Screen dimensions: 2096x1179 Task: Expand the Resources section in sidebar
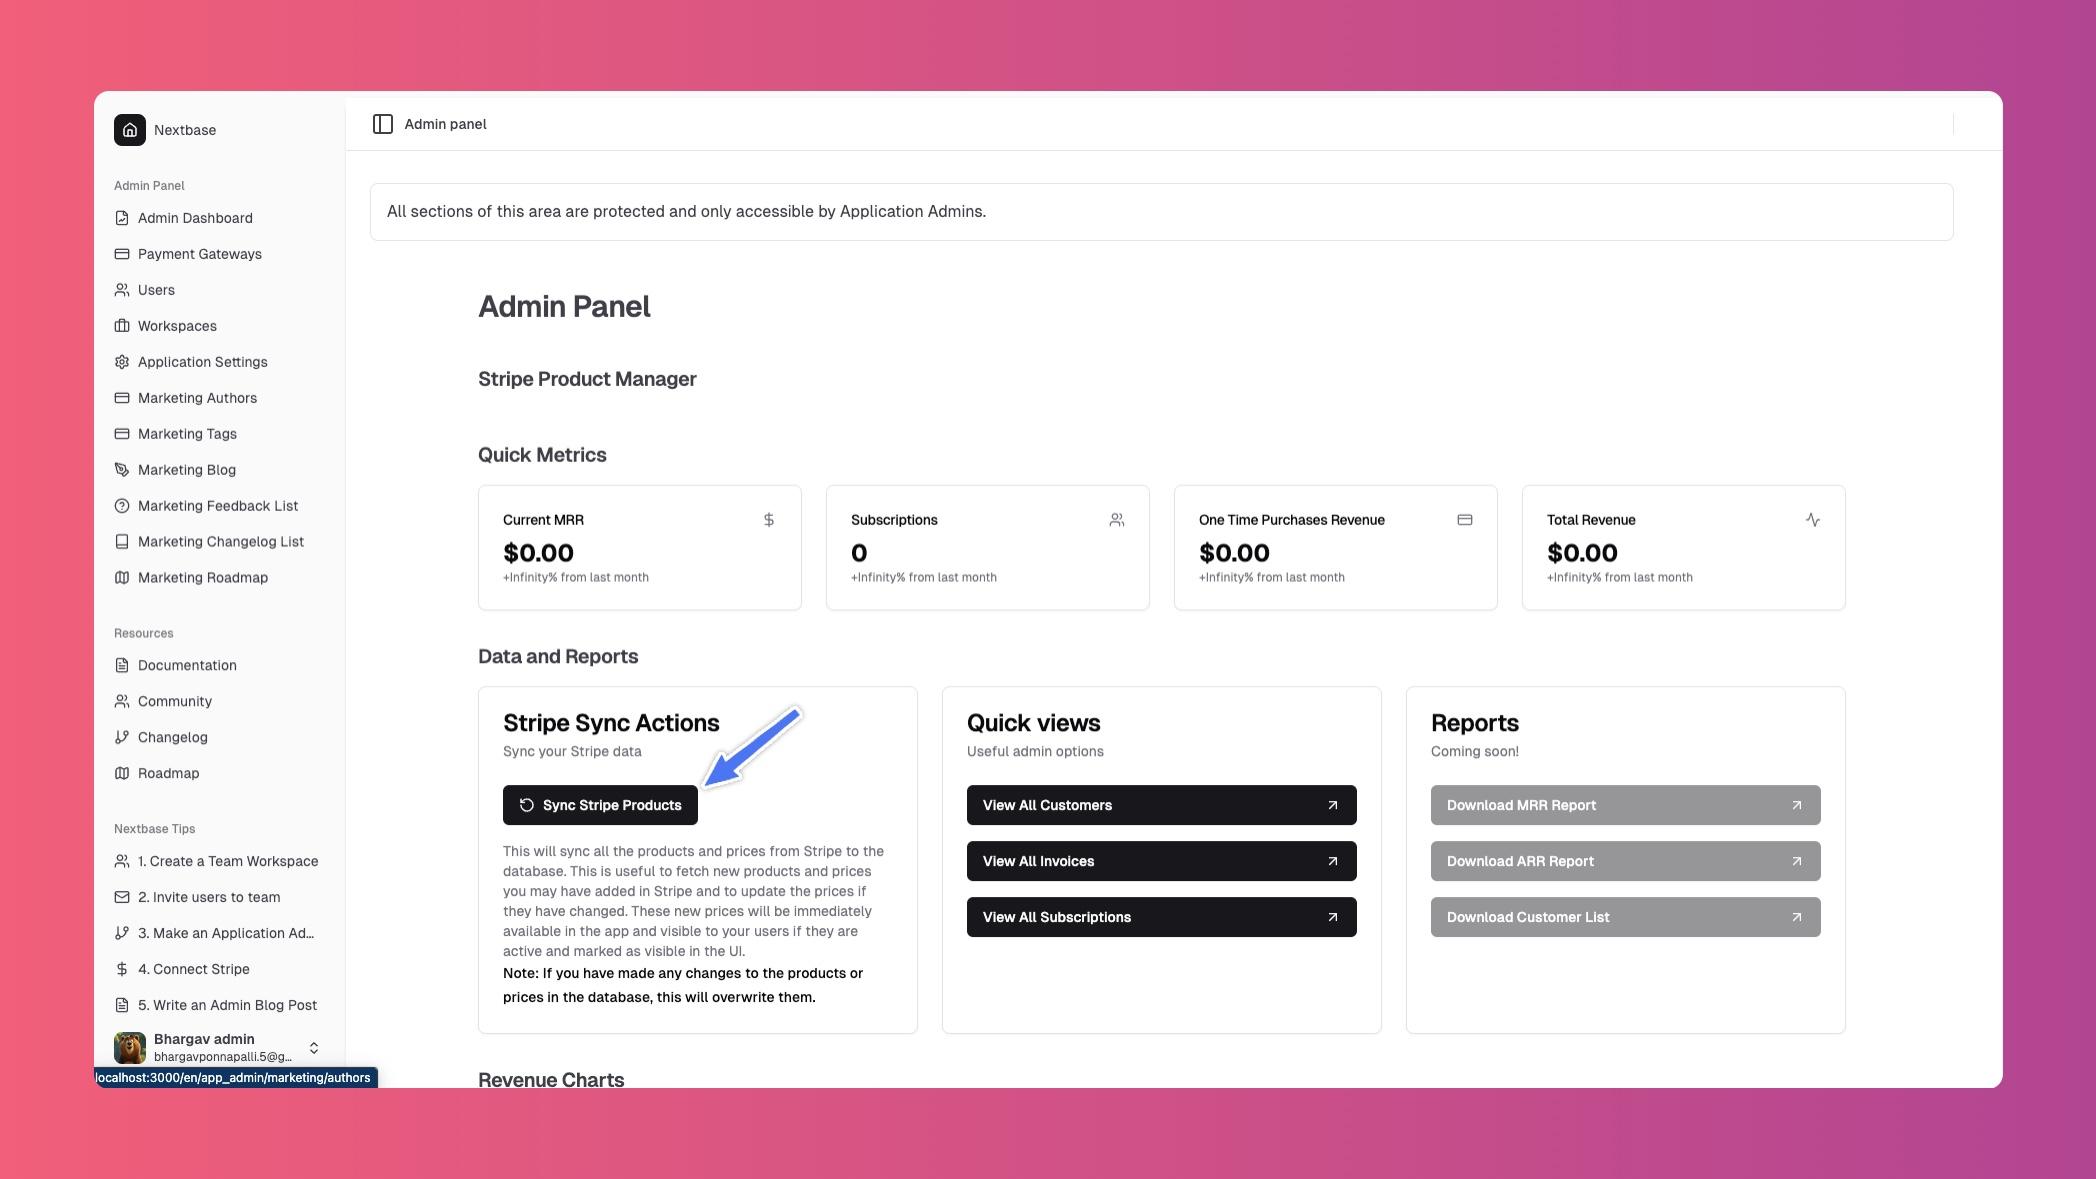click(143, 633)
